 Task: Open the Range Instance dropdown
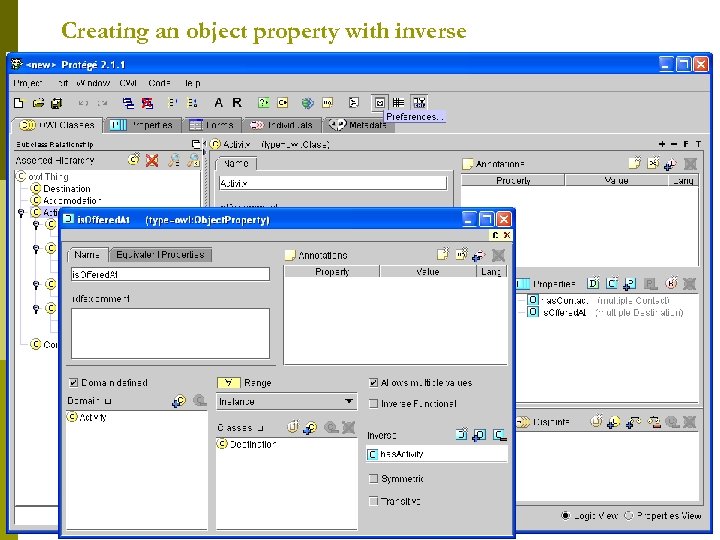[x=287, y=401]
